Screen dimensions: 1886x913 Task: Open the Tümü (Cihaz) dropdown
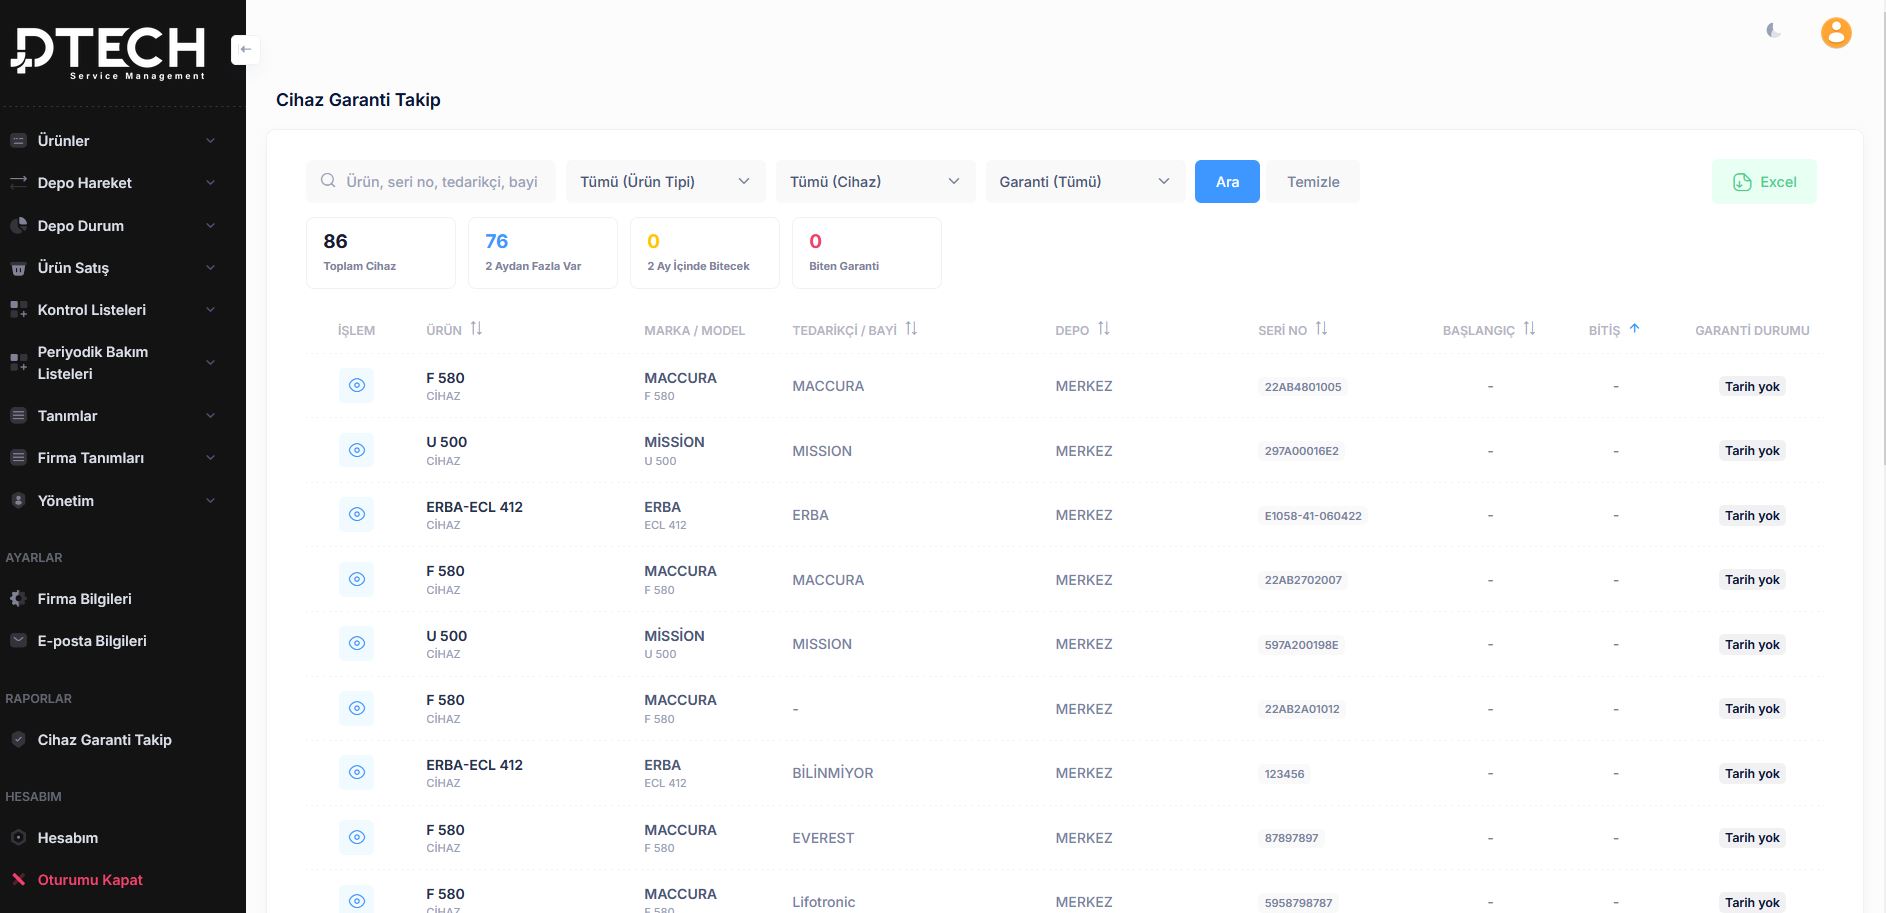(876, 181)
